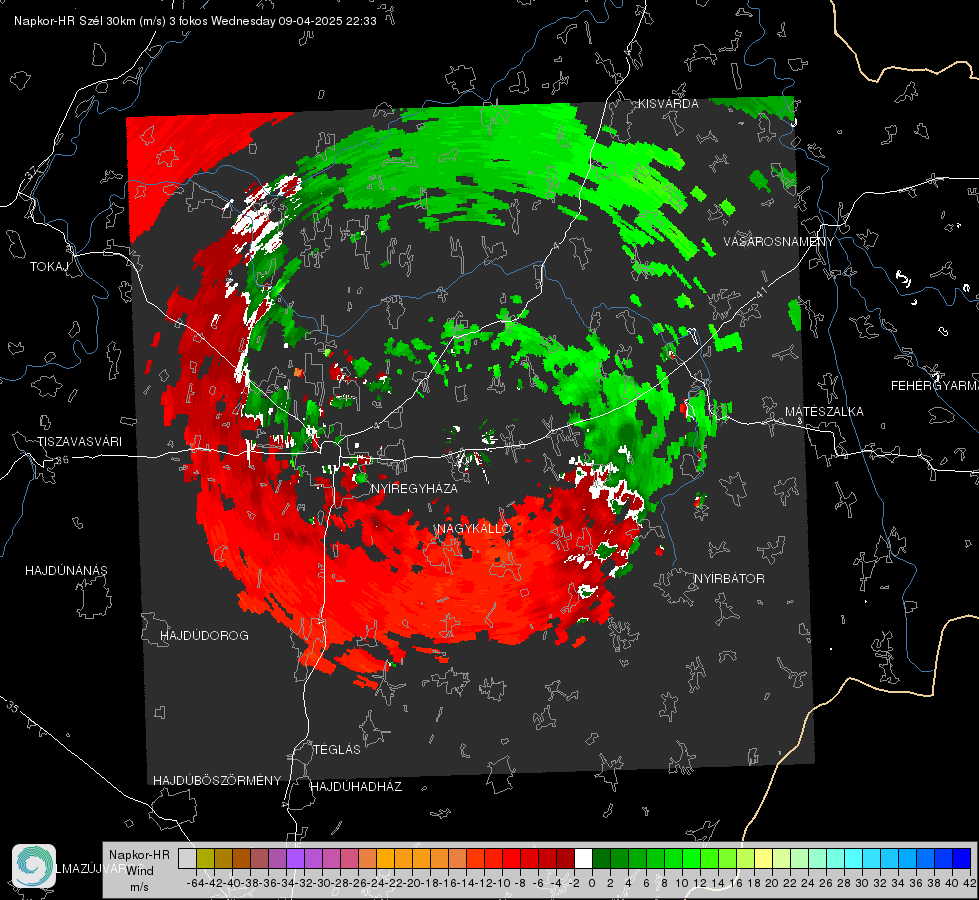Click the Napkor-HR legend title
This screenshot has width=979, height=900.
point(139,855)
